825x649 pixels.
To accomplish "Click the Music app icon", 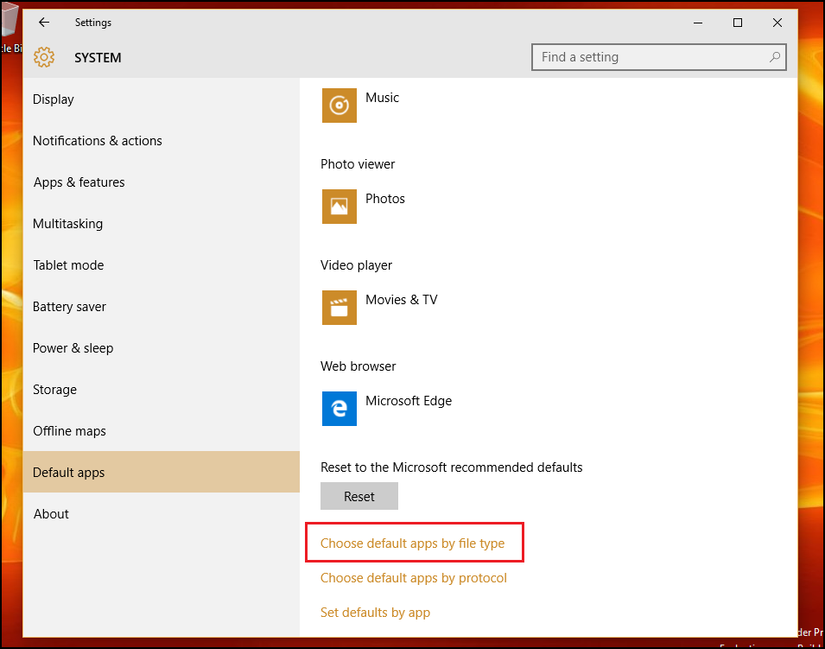I will 339,105.
